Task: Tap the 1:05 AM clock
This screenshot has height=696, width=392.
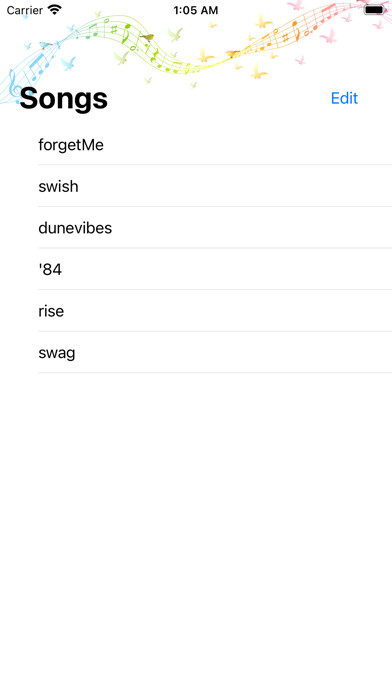Action: point(196,10)
